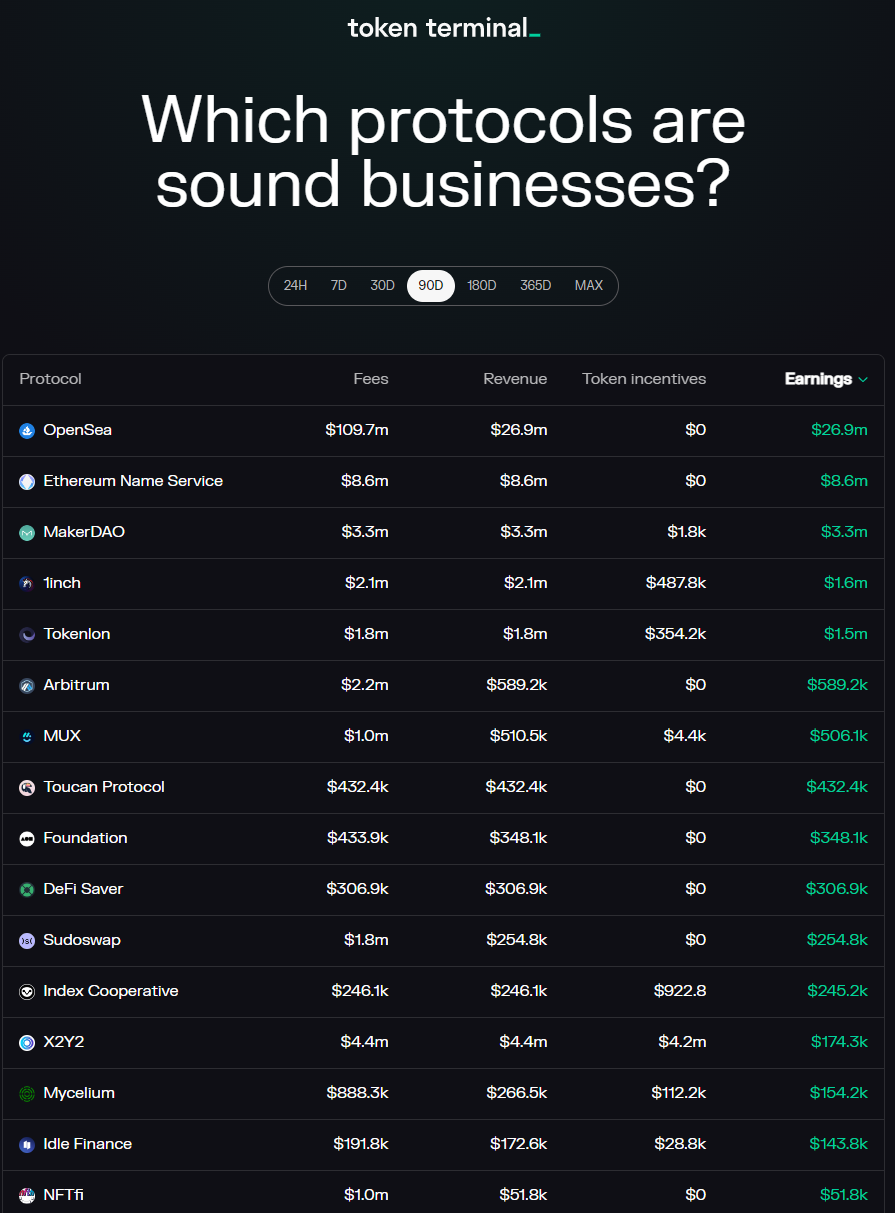Screen dimensions: 895x1213
Task: Open the Arbitrum protocol link
Action: point(77,685)
